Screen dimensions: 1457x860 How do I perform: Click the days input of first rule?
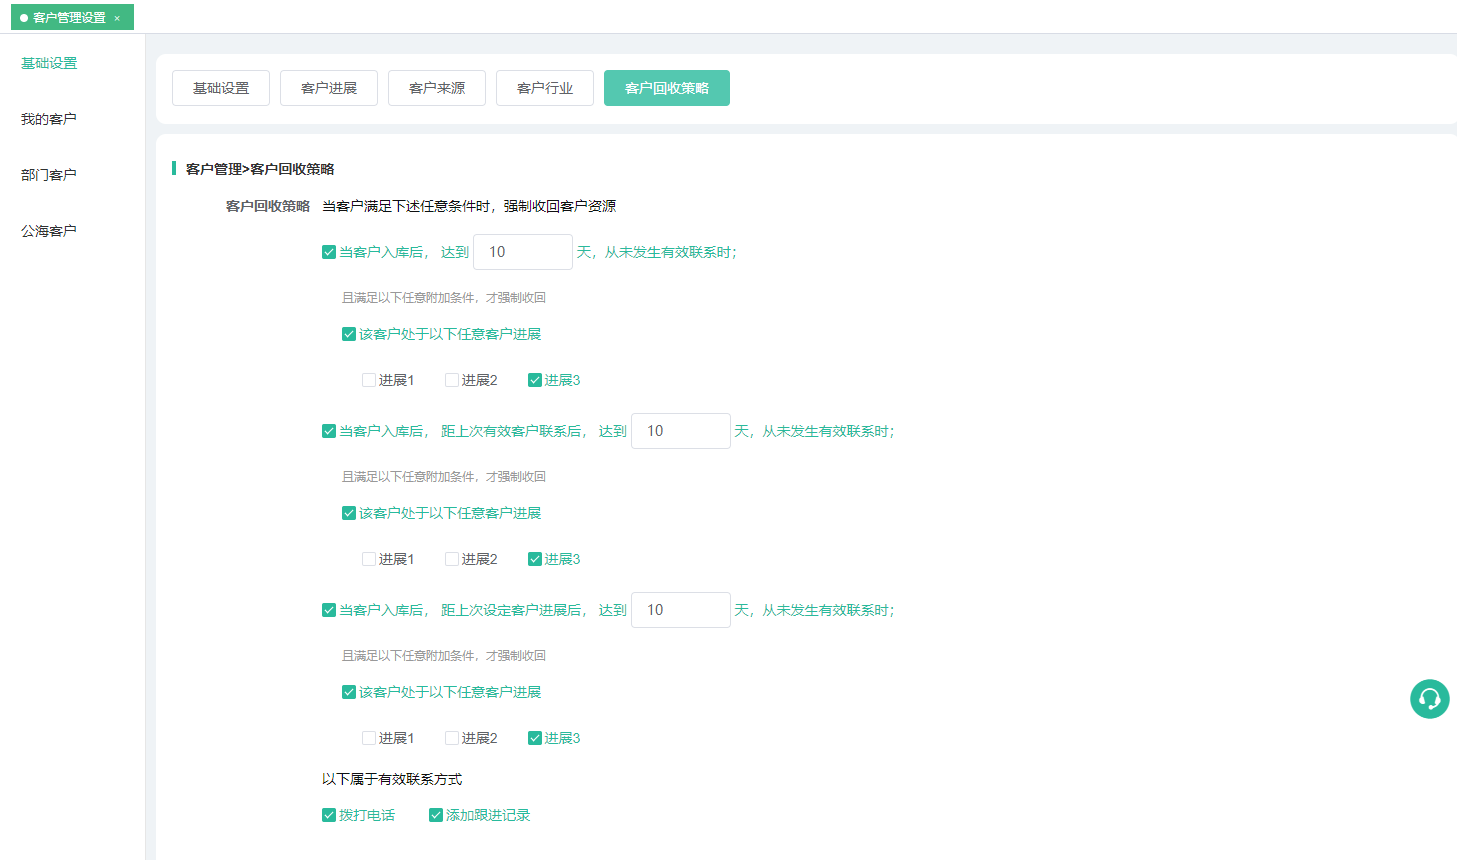pos(522,252)
